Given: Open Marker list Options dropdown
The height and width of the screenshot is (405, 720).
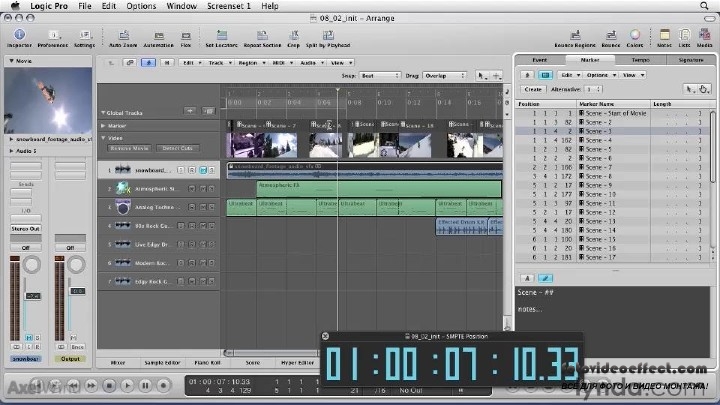Looking at the screenshot, I should (600, 75).
